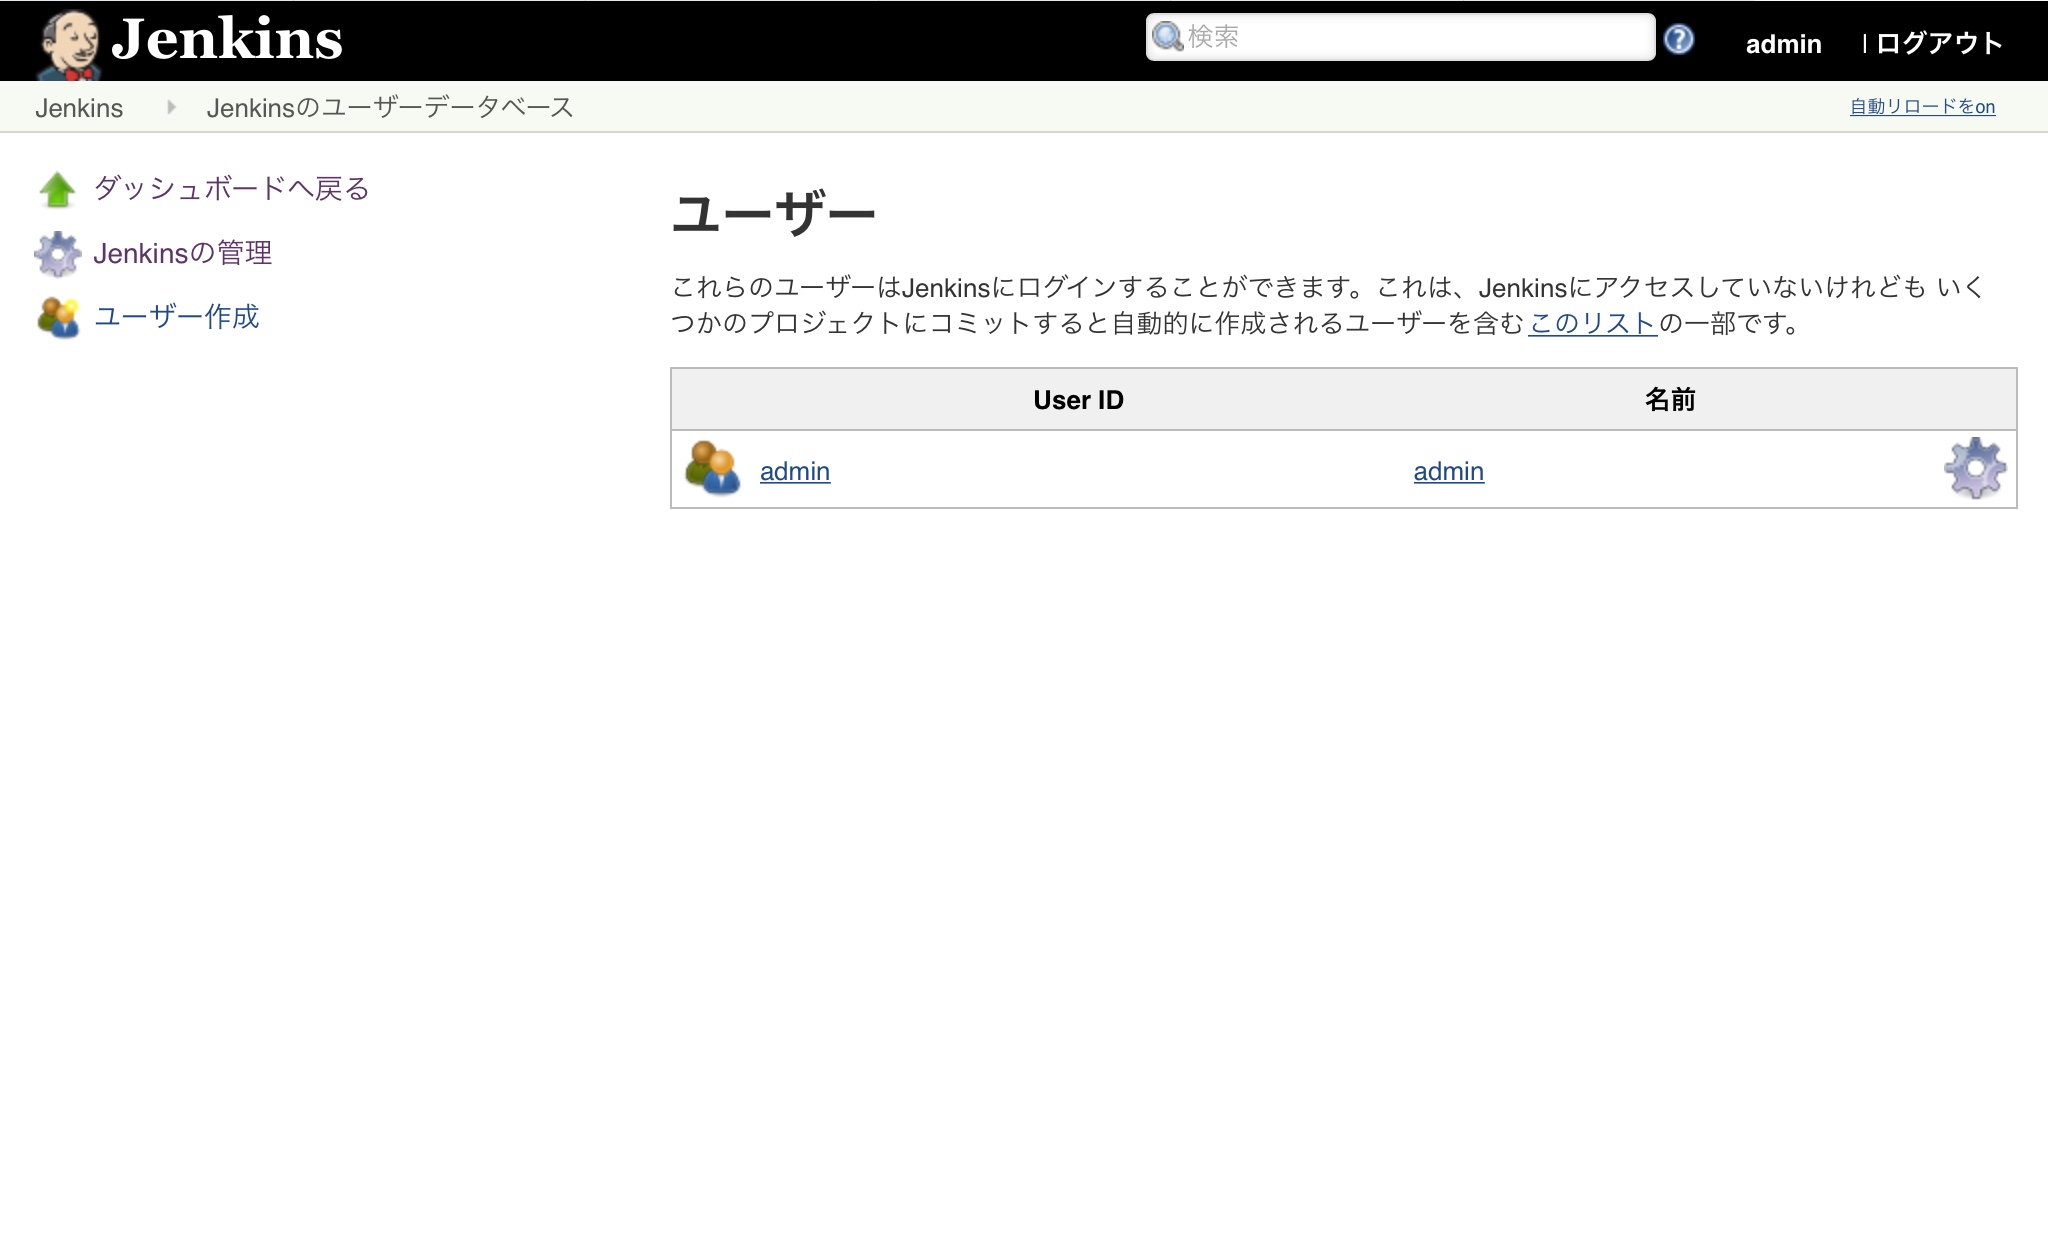Open the help question mark icon
The image size is (2048, 1249).
click(1680, 38)
